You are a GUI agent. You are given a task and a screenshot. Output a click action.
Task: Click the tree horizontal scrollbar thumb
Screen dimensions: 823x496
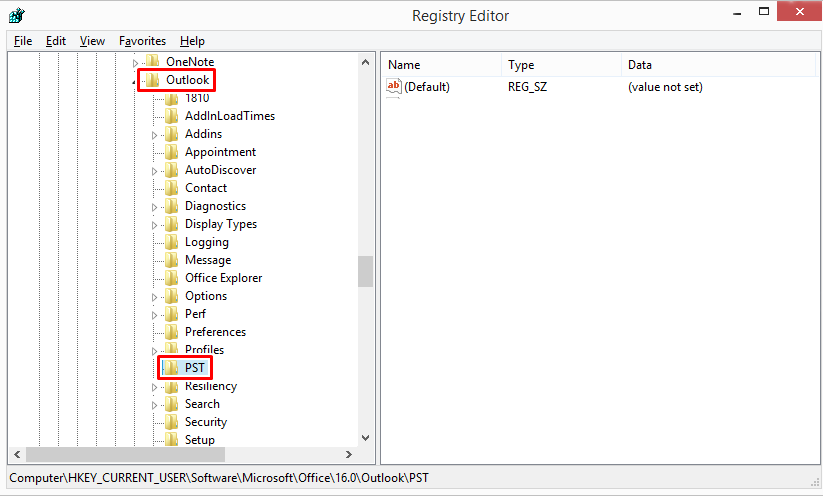pos(125,455)
